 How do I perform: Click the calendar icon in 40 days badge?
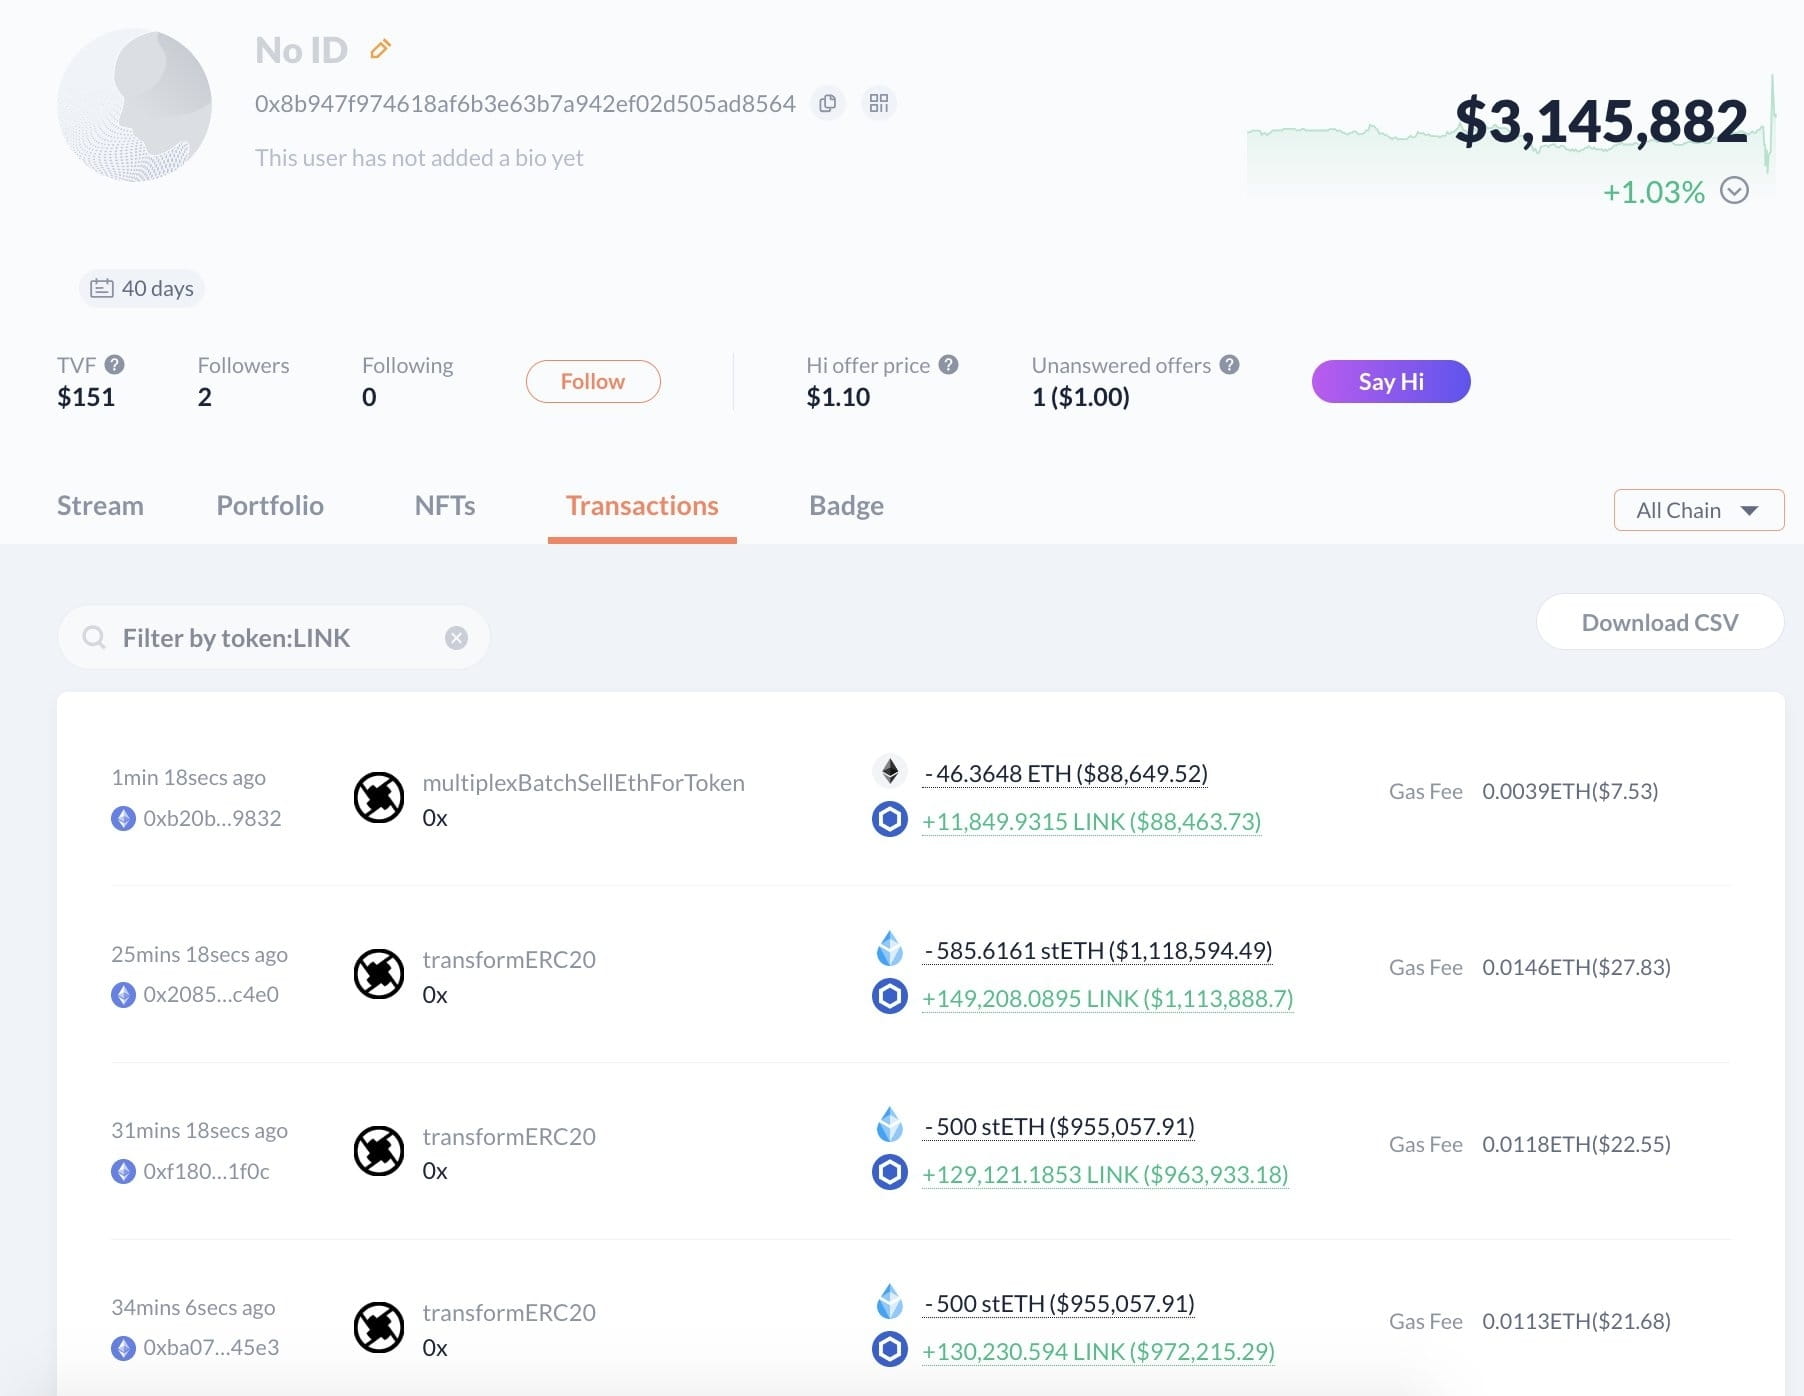coord(102,288)
